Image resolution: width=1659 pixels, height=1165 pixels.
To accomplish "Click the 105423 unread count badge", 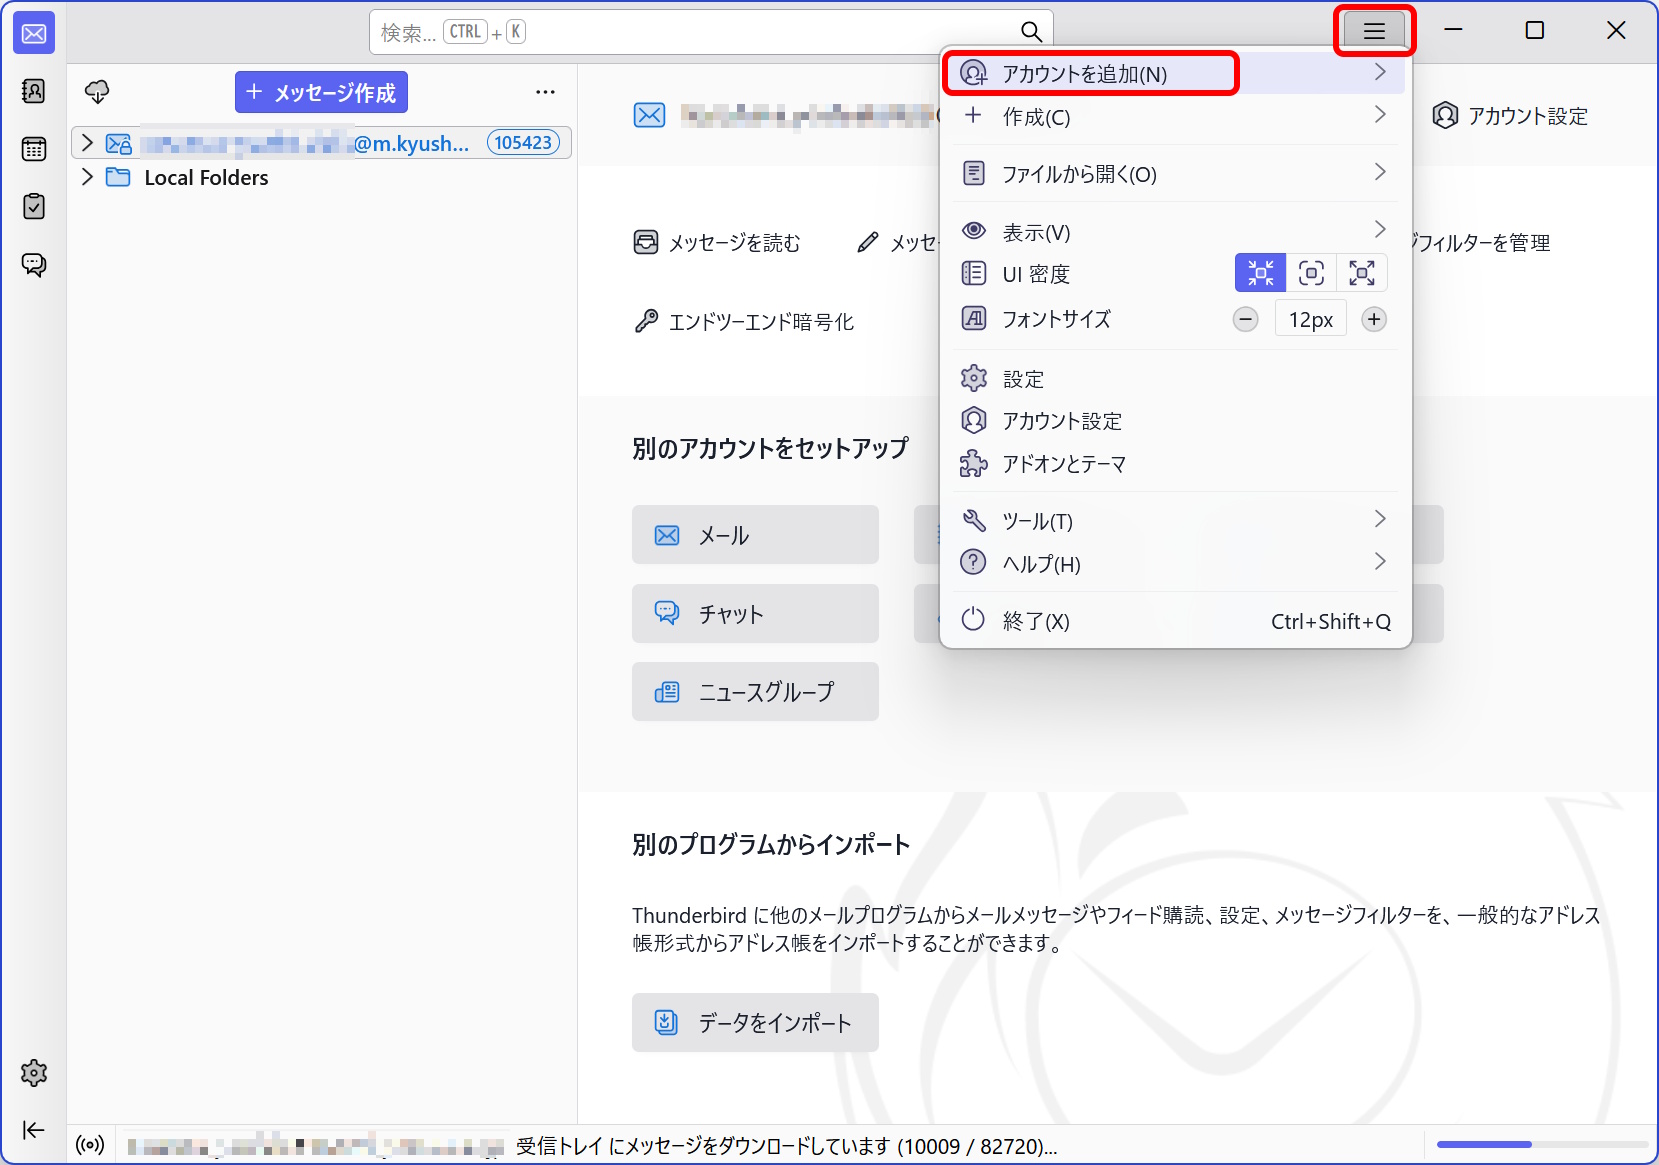I will click(x=523, y=143).
